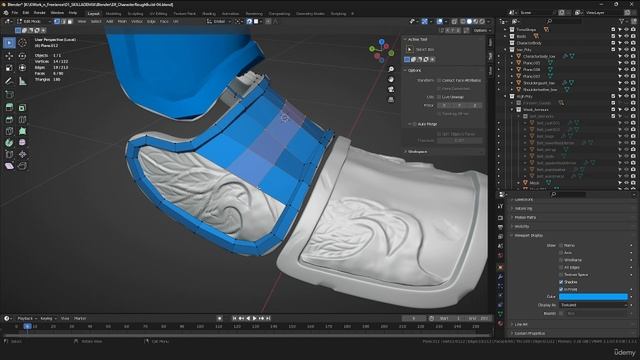This screenshot has height=360, width=640.
Task: Select the Rotate tool in the toolbar
Action: tap(22, 56)
